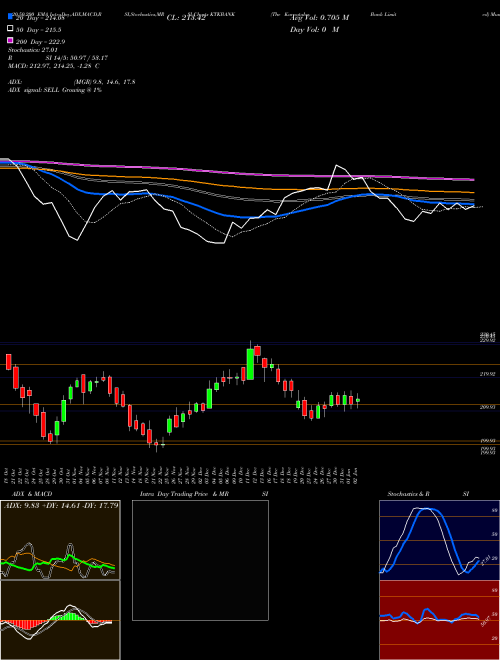500x660 pixels.
Task: Click the 219.92 price axis label
Action: coord(488,374)
